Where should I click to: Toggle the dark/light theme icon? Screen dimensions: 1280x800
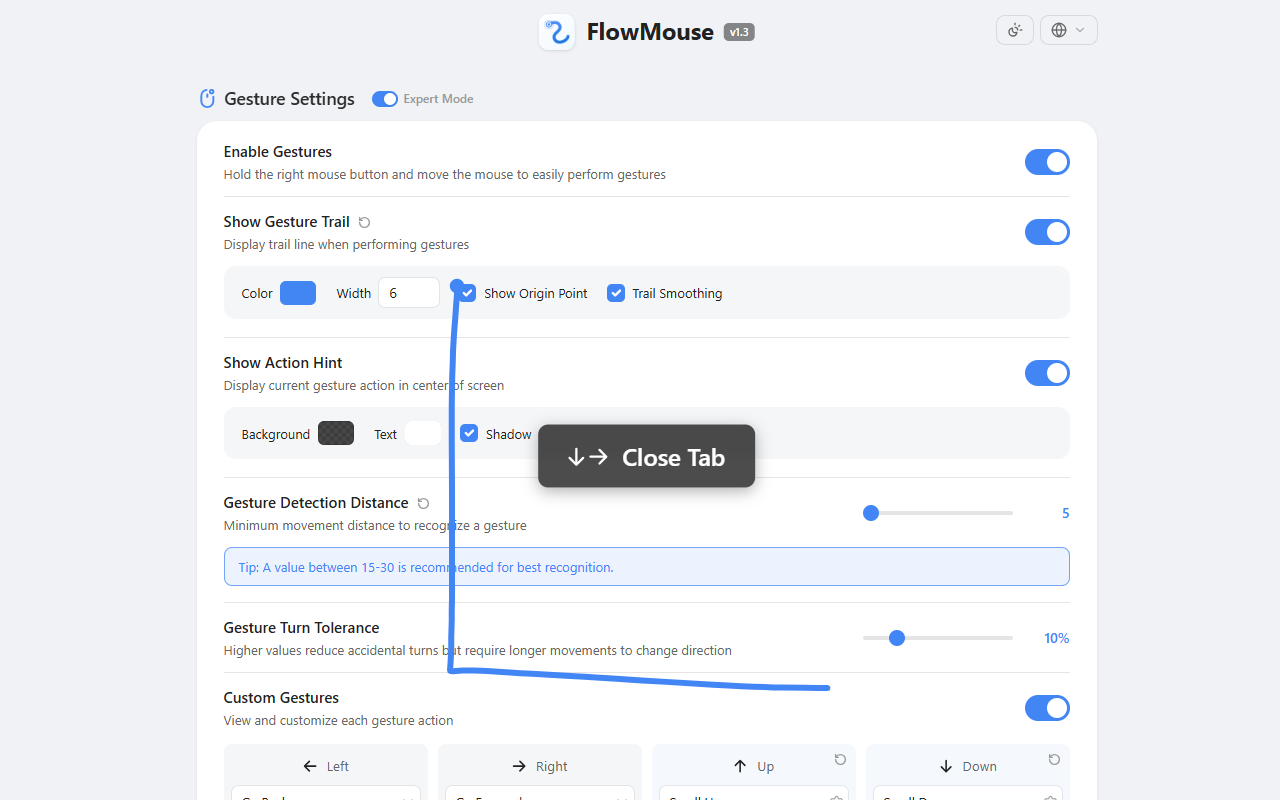[1014, 30]
